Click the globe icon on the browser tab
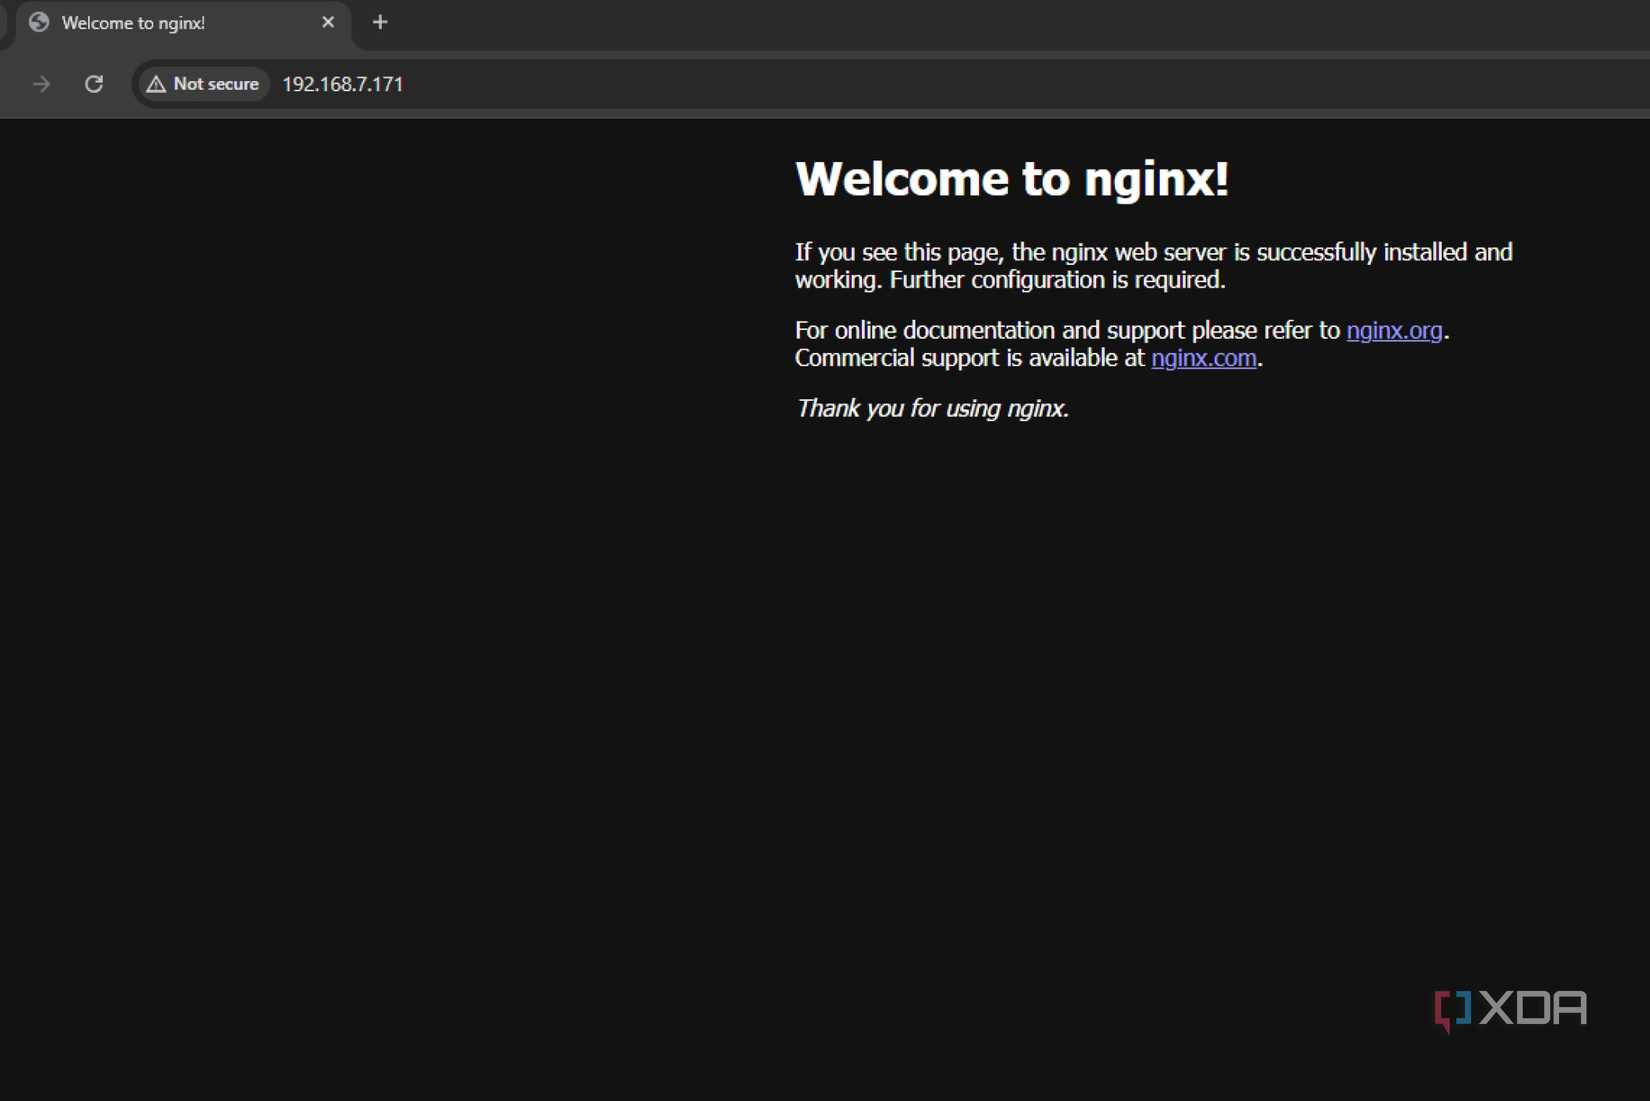This screenshot has height=1101, width=1650. (38, 22)
